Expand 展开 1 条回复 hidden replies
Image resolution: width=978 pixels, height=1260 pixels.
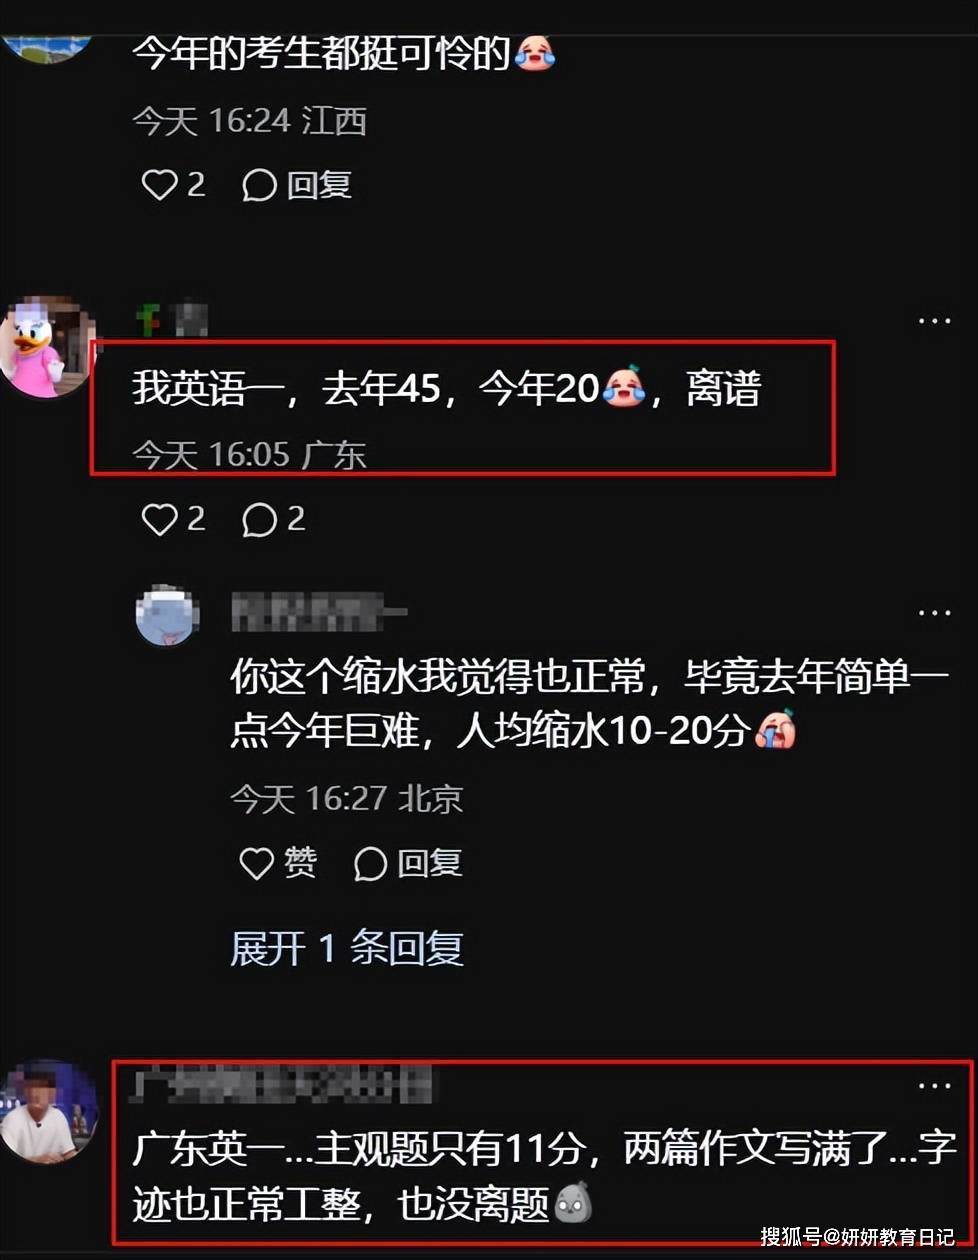coord(347,948)
